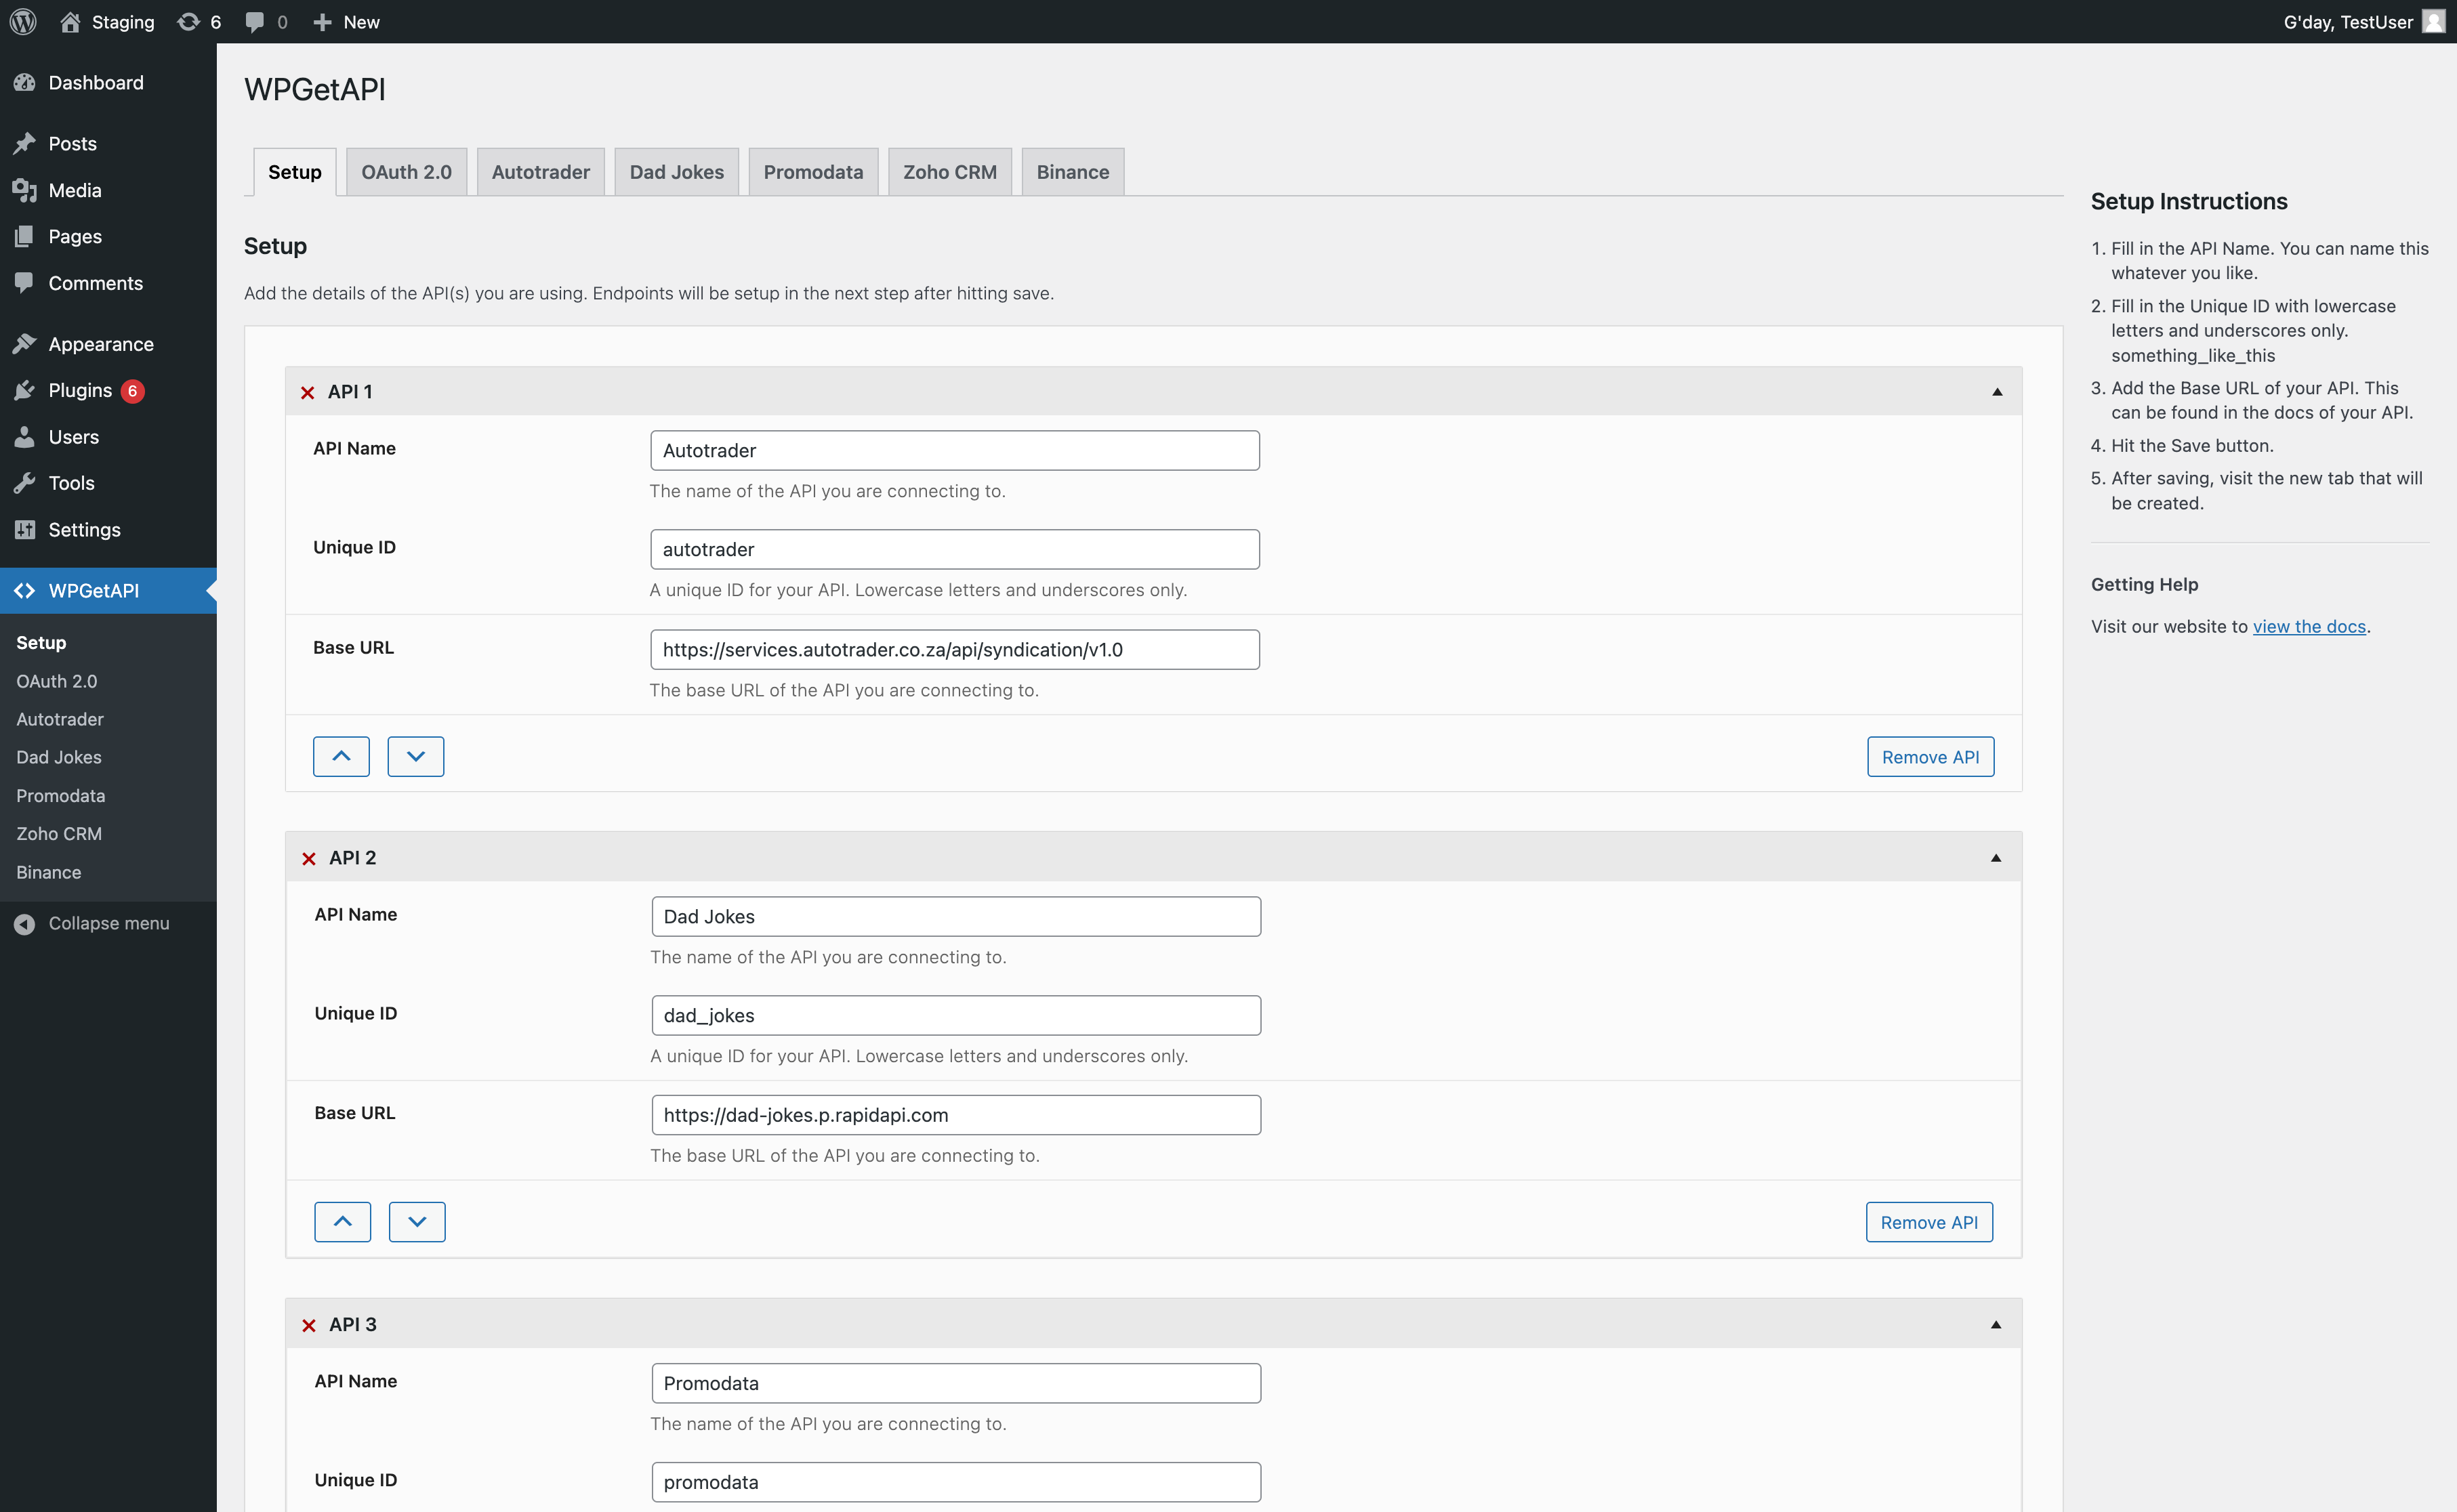Click the Pages icon in sidebar
Image resolution: width=2457 pixels, height=1512 pixels.
click(x=25, y=236)
